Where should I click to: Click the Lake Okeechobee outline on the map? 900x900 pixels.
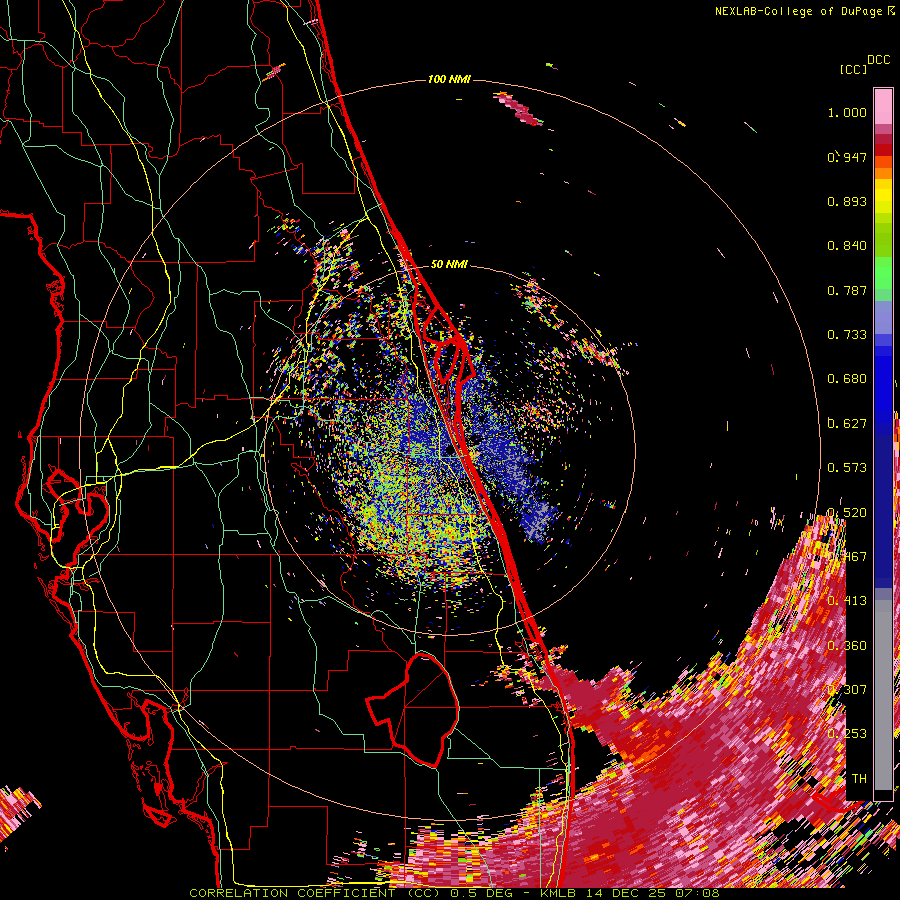click(x=413, y=709)
